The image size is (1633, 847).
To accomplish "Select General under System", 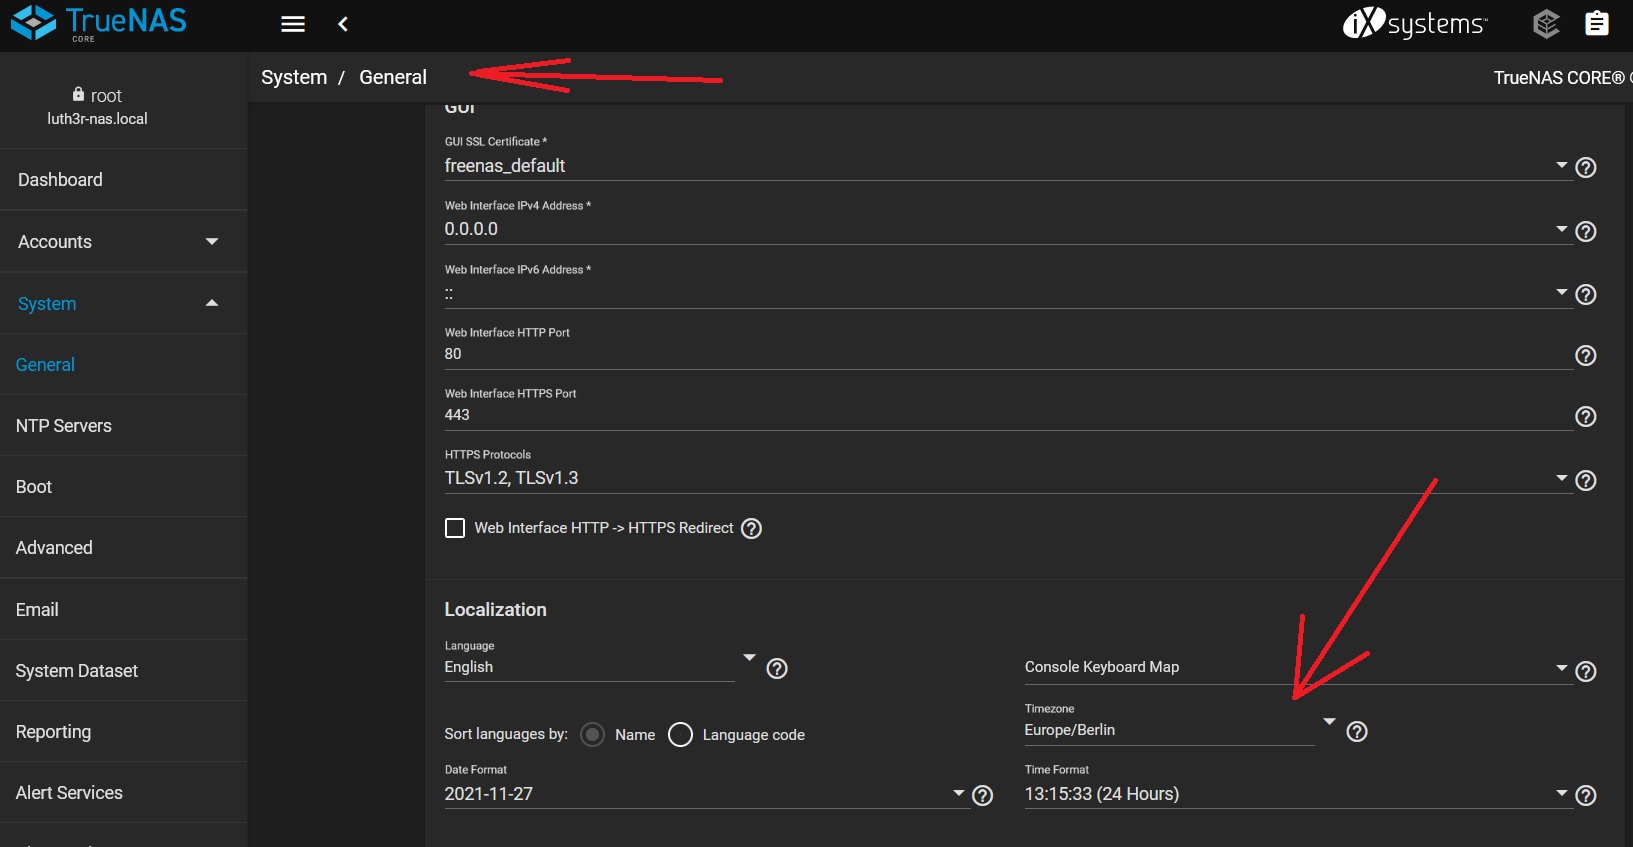I will [x=123, y=365].
